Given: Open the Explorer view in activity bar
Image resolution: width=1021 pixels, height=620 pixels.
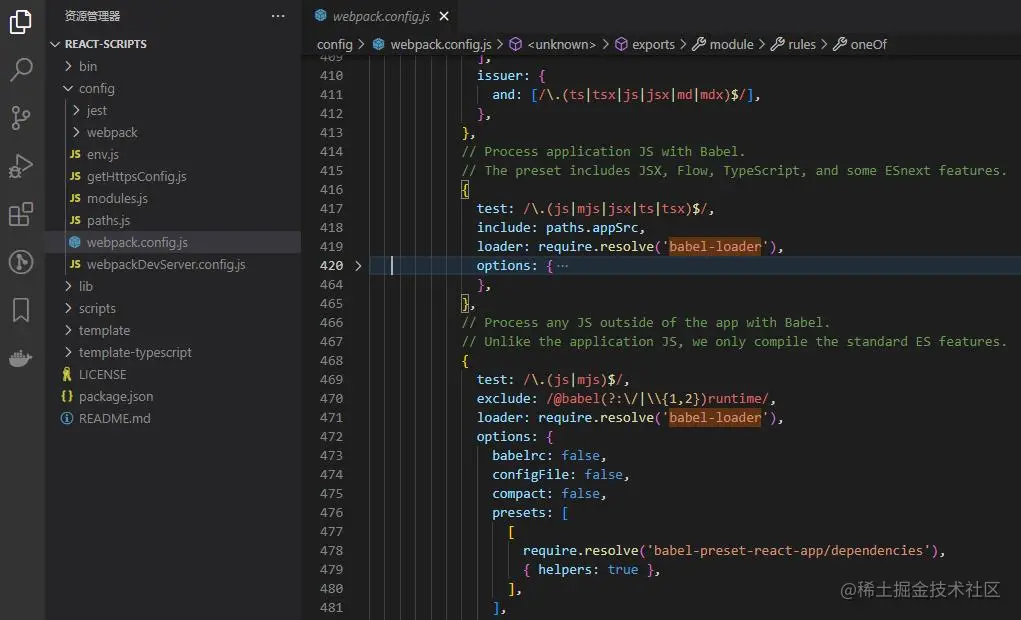Looking at the screenshot, I should 21,21.
